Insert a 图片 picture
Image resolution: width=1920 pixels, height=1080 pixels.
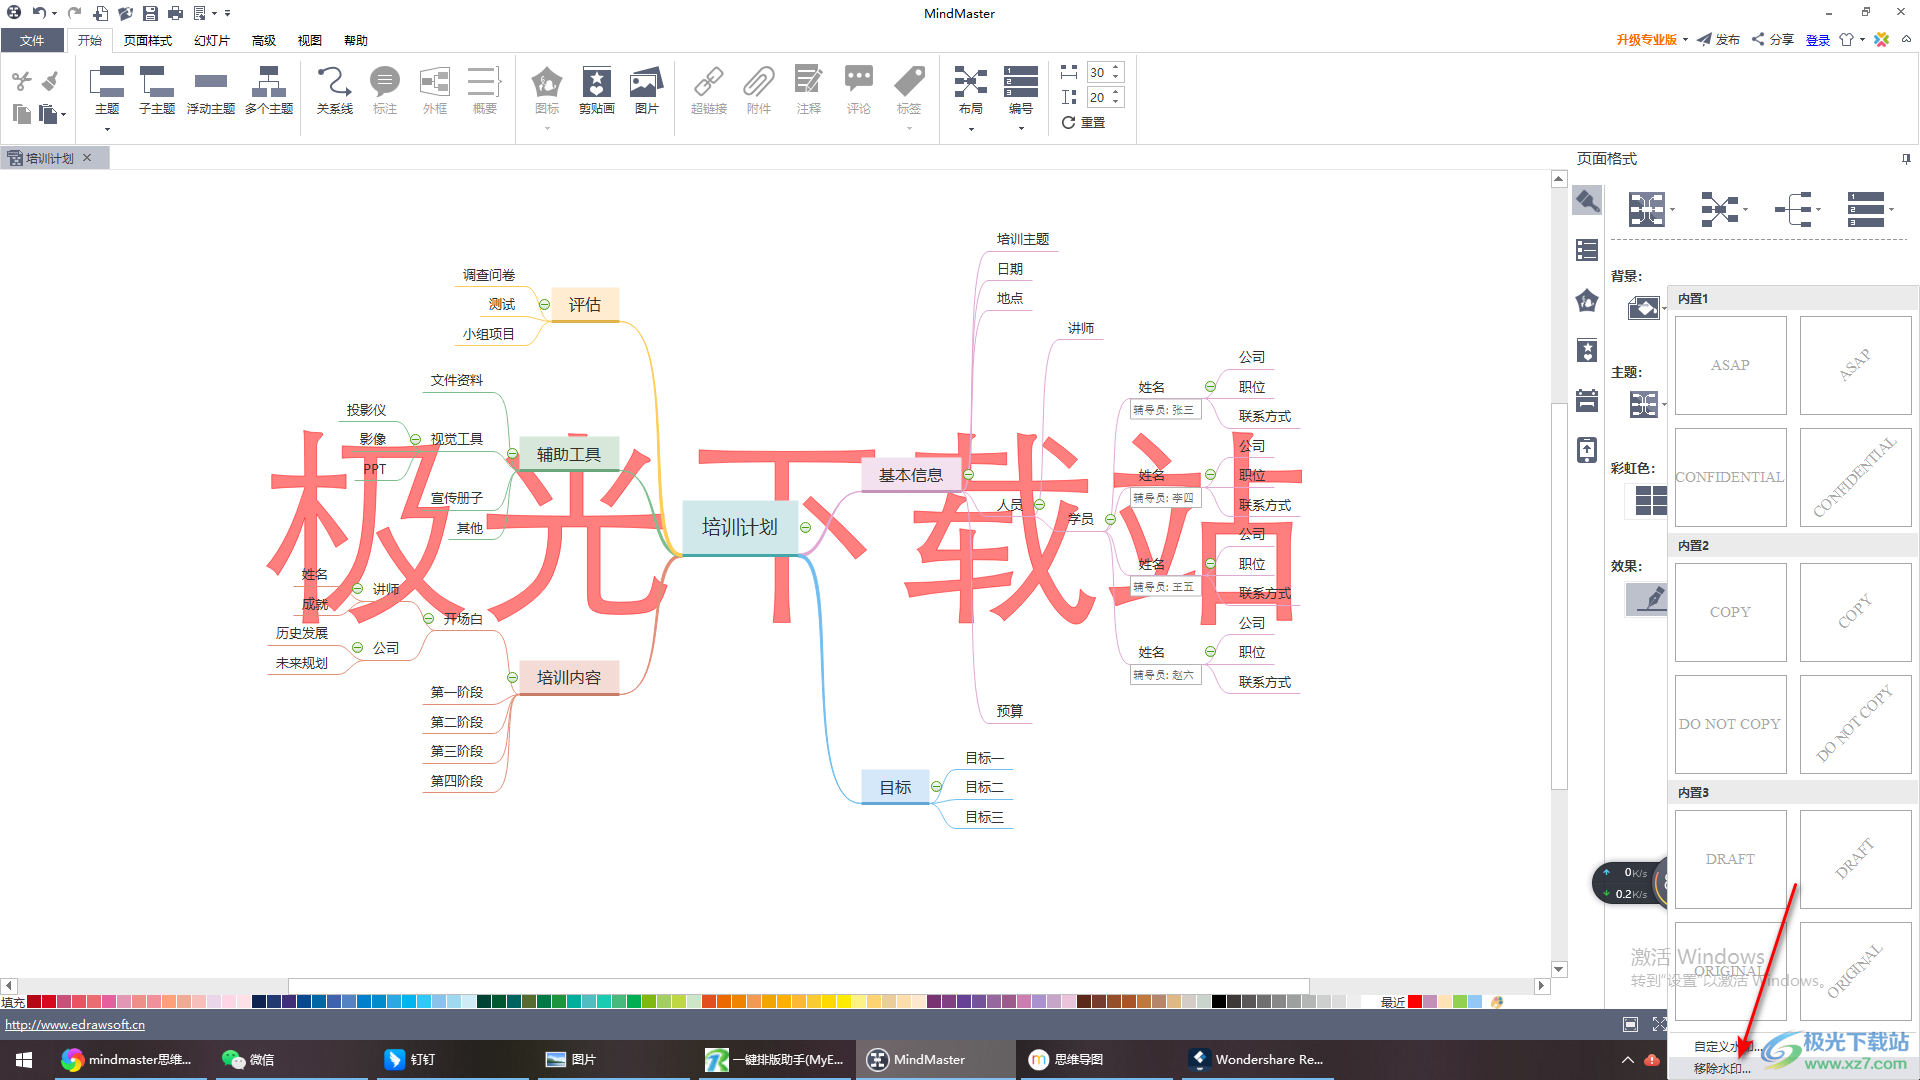tap(647, 91)
